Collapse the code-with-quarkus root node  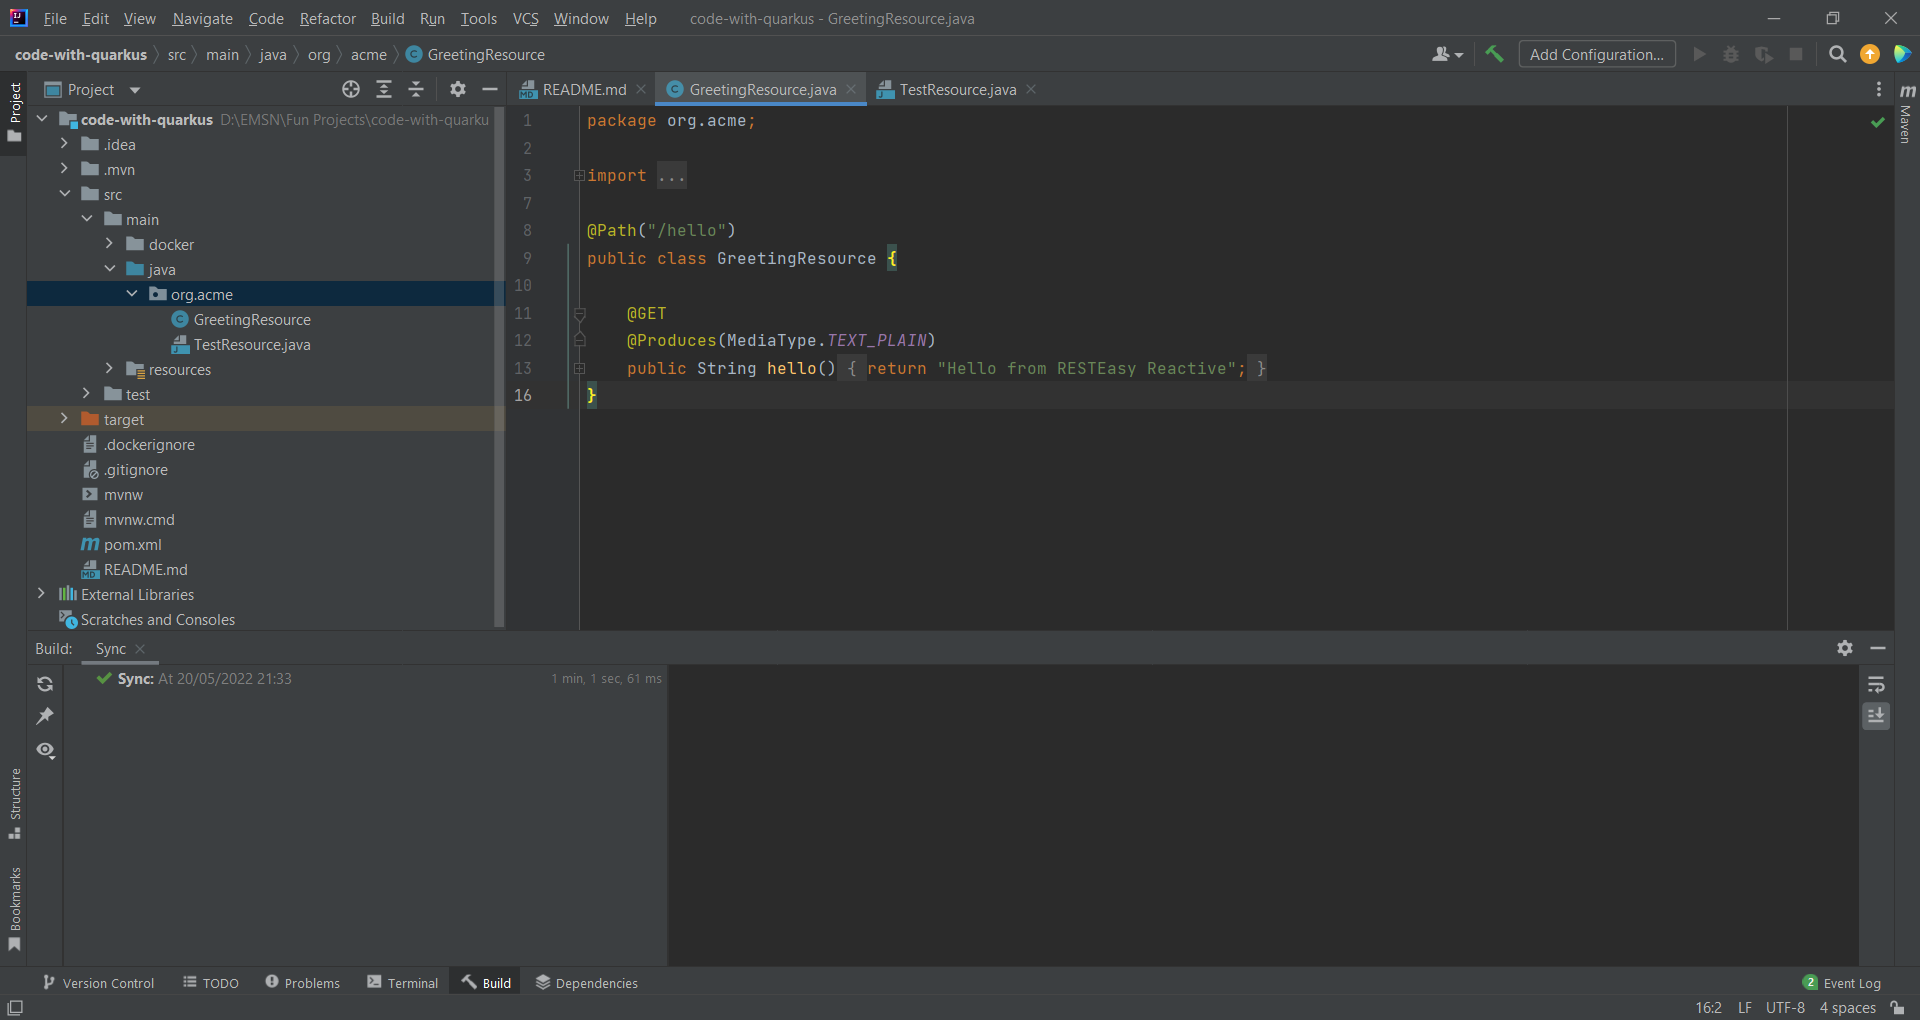[x=42, y=119]
